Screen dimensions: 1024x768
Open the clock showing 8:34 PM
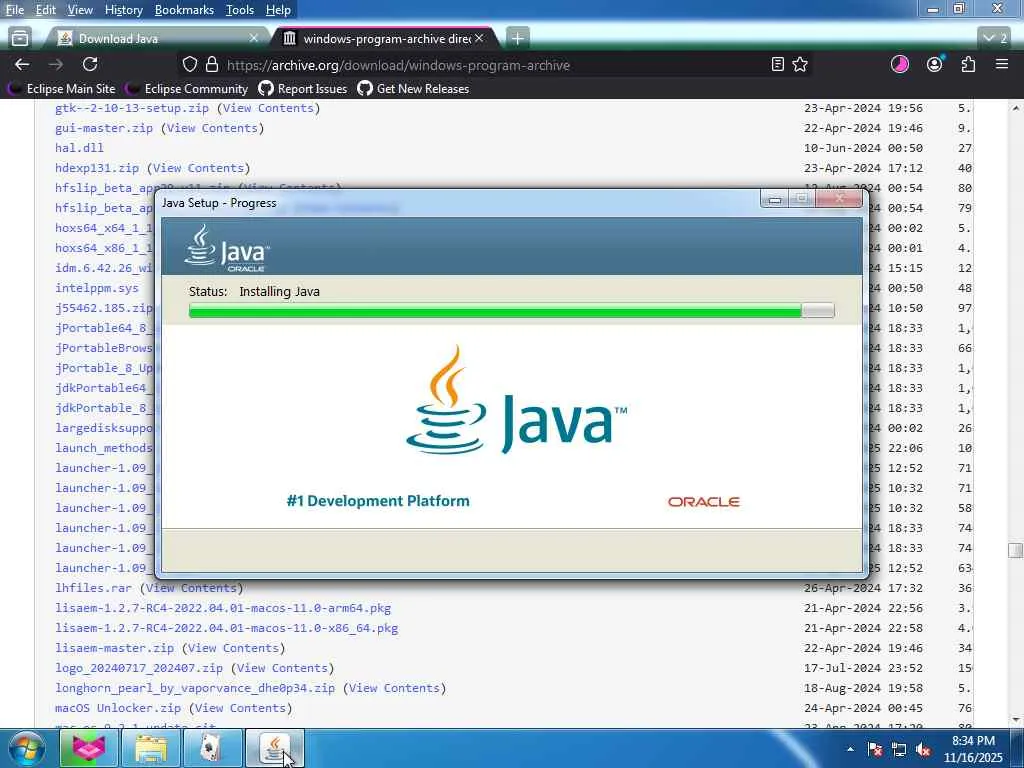(973, 749)
